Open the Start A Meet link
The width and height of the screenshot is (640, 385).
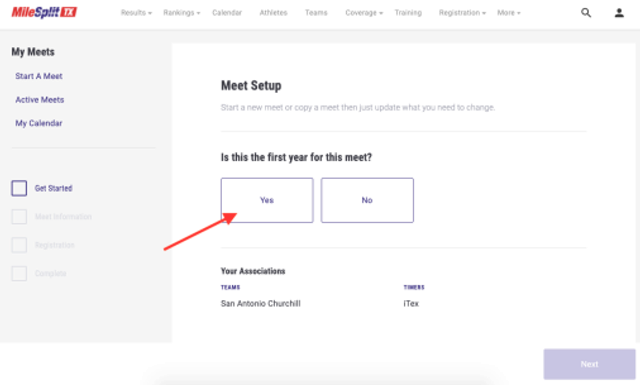tap(39, 76)
